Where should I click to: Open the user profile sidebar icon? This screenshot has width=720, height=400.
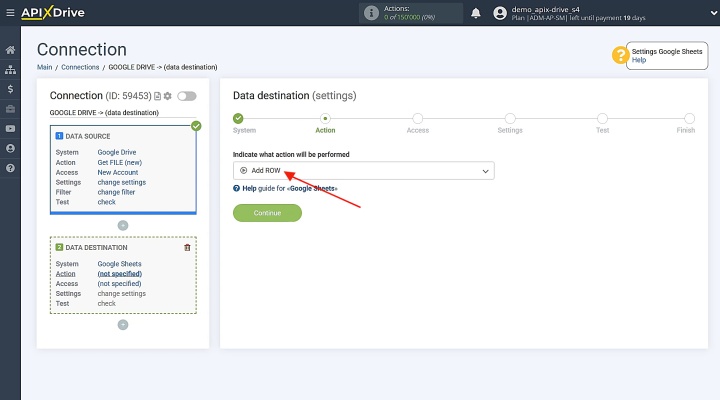tap(10, 148)
